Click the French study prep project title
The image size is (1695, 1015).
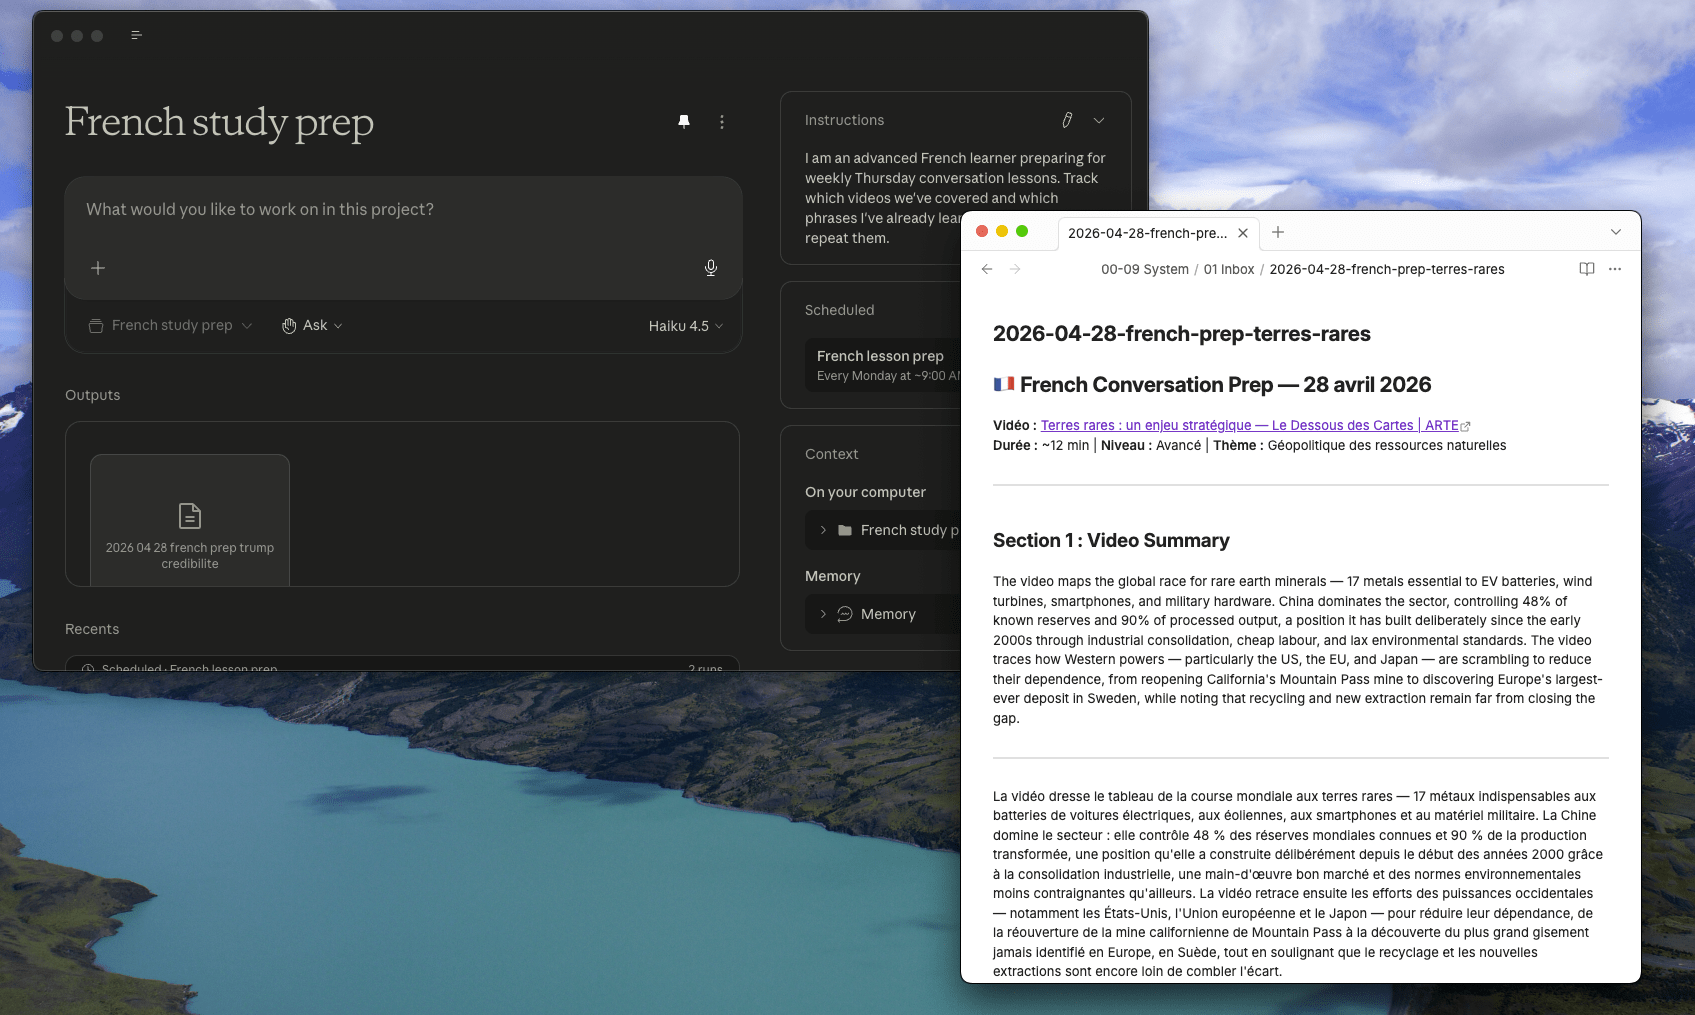pyautogui.click(x=219, y=123)
